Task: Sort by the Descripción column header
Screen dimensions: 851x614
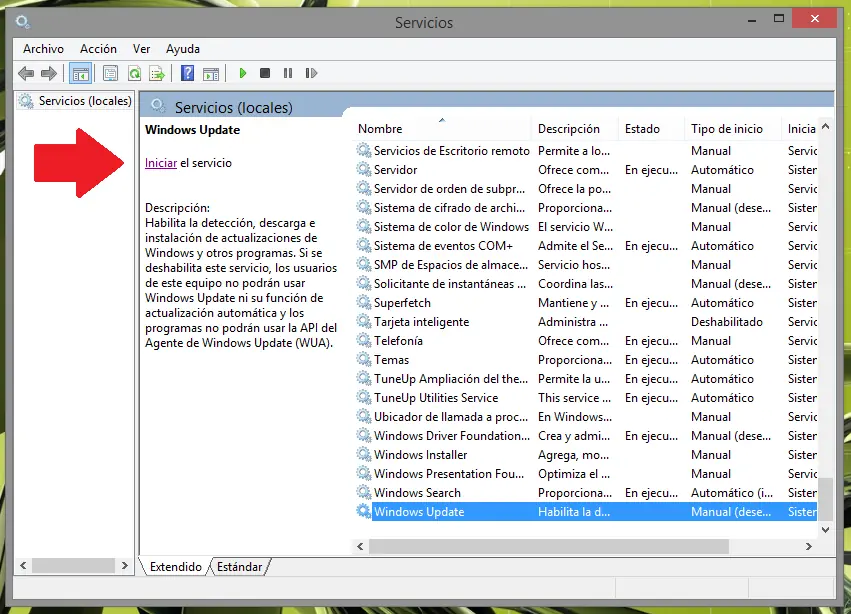Action: tap(575, 129)
